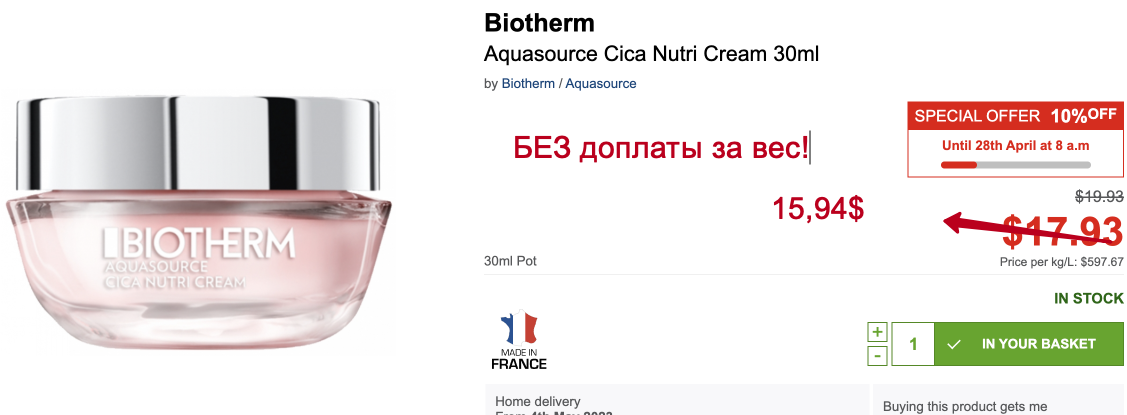1127x415 pixels.
Task: Click the quantity input field
Action: [x=913, y=344]
